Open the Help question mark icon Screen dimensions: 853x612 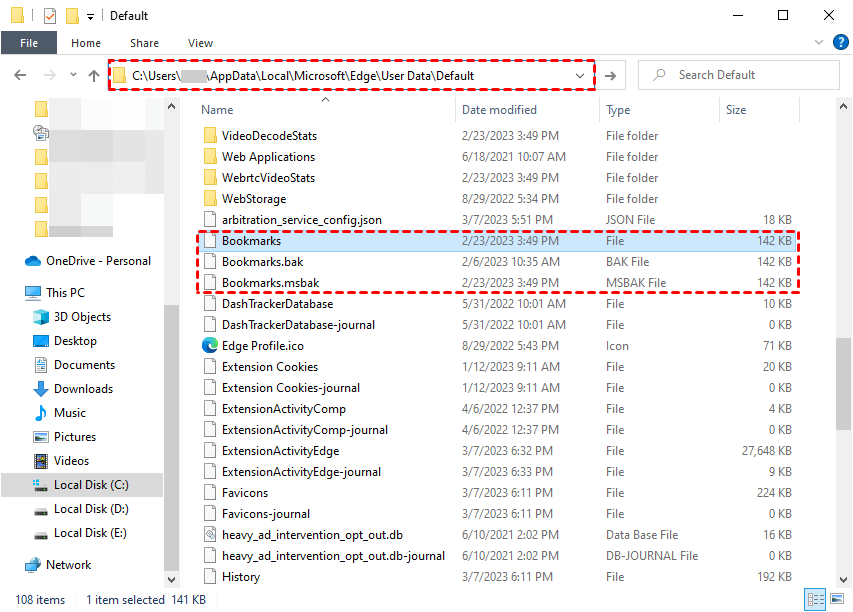(x=840, y=42)
